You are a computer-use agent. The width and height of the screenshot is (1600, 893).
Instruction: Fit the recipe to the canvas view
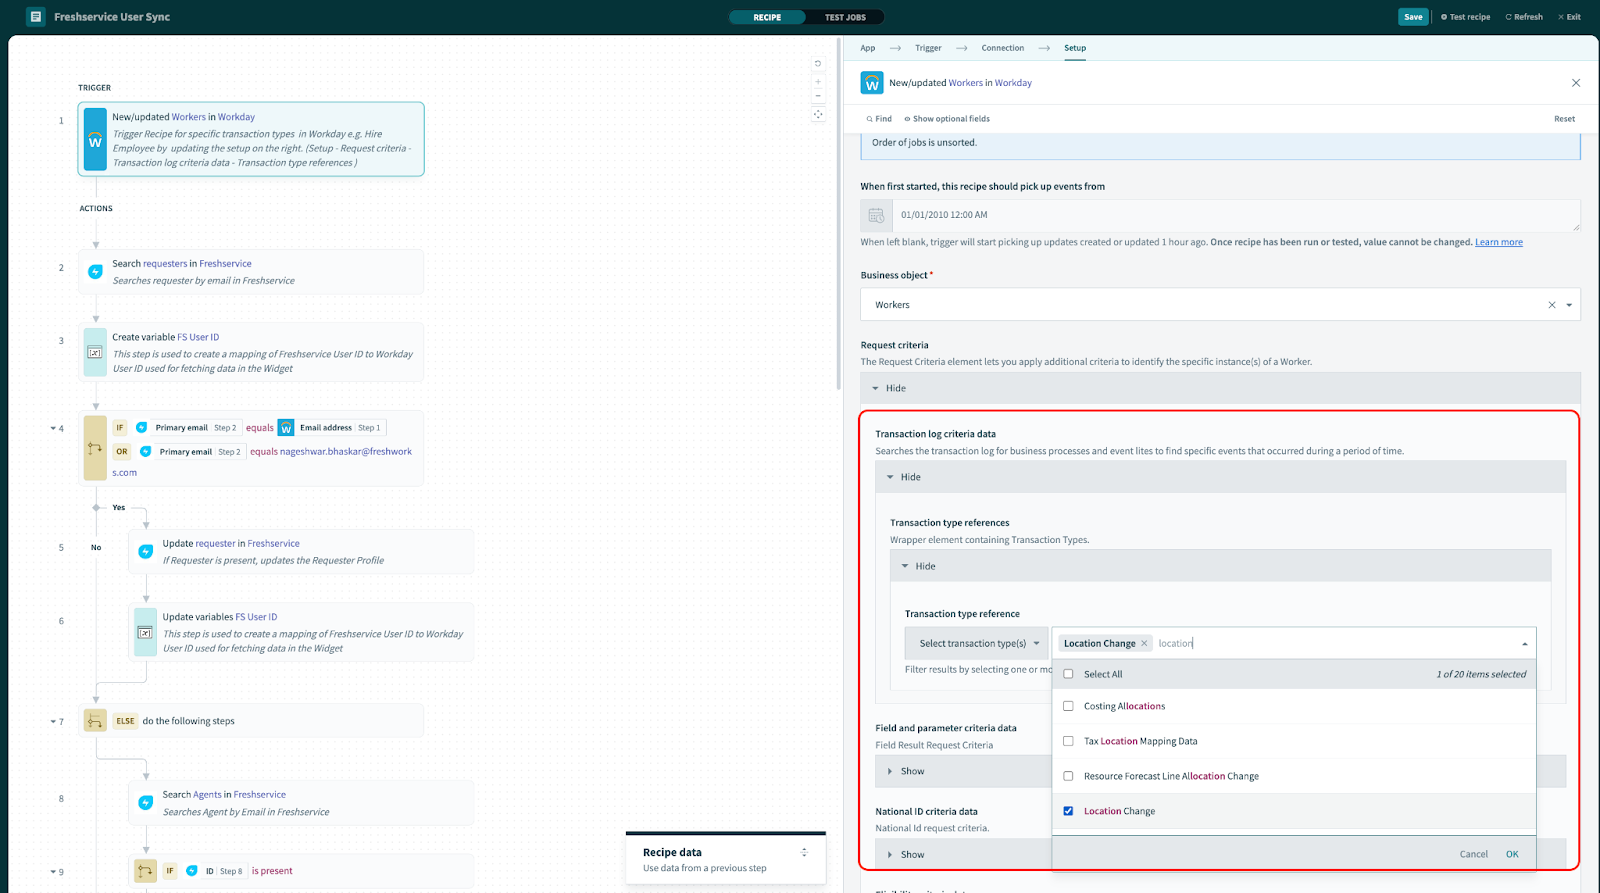click(x=818, y=115)
